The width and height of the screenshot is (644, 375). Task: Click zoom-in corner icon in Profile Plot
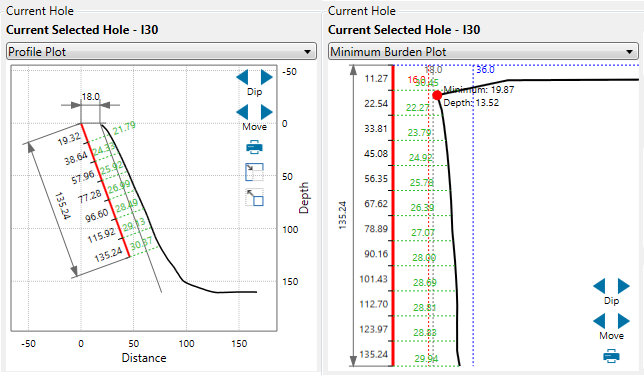(x=254, y=172)
